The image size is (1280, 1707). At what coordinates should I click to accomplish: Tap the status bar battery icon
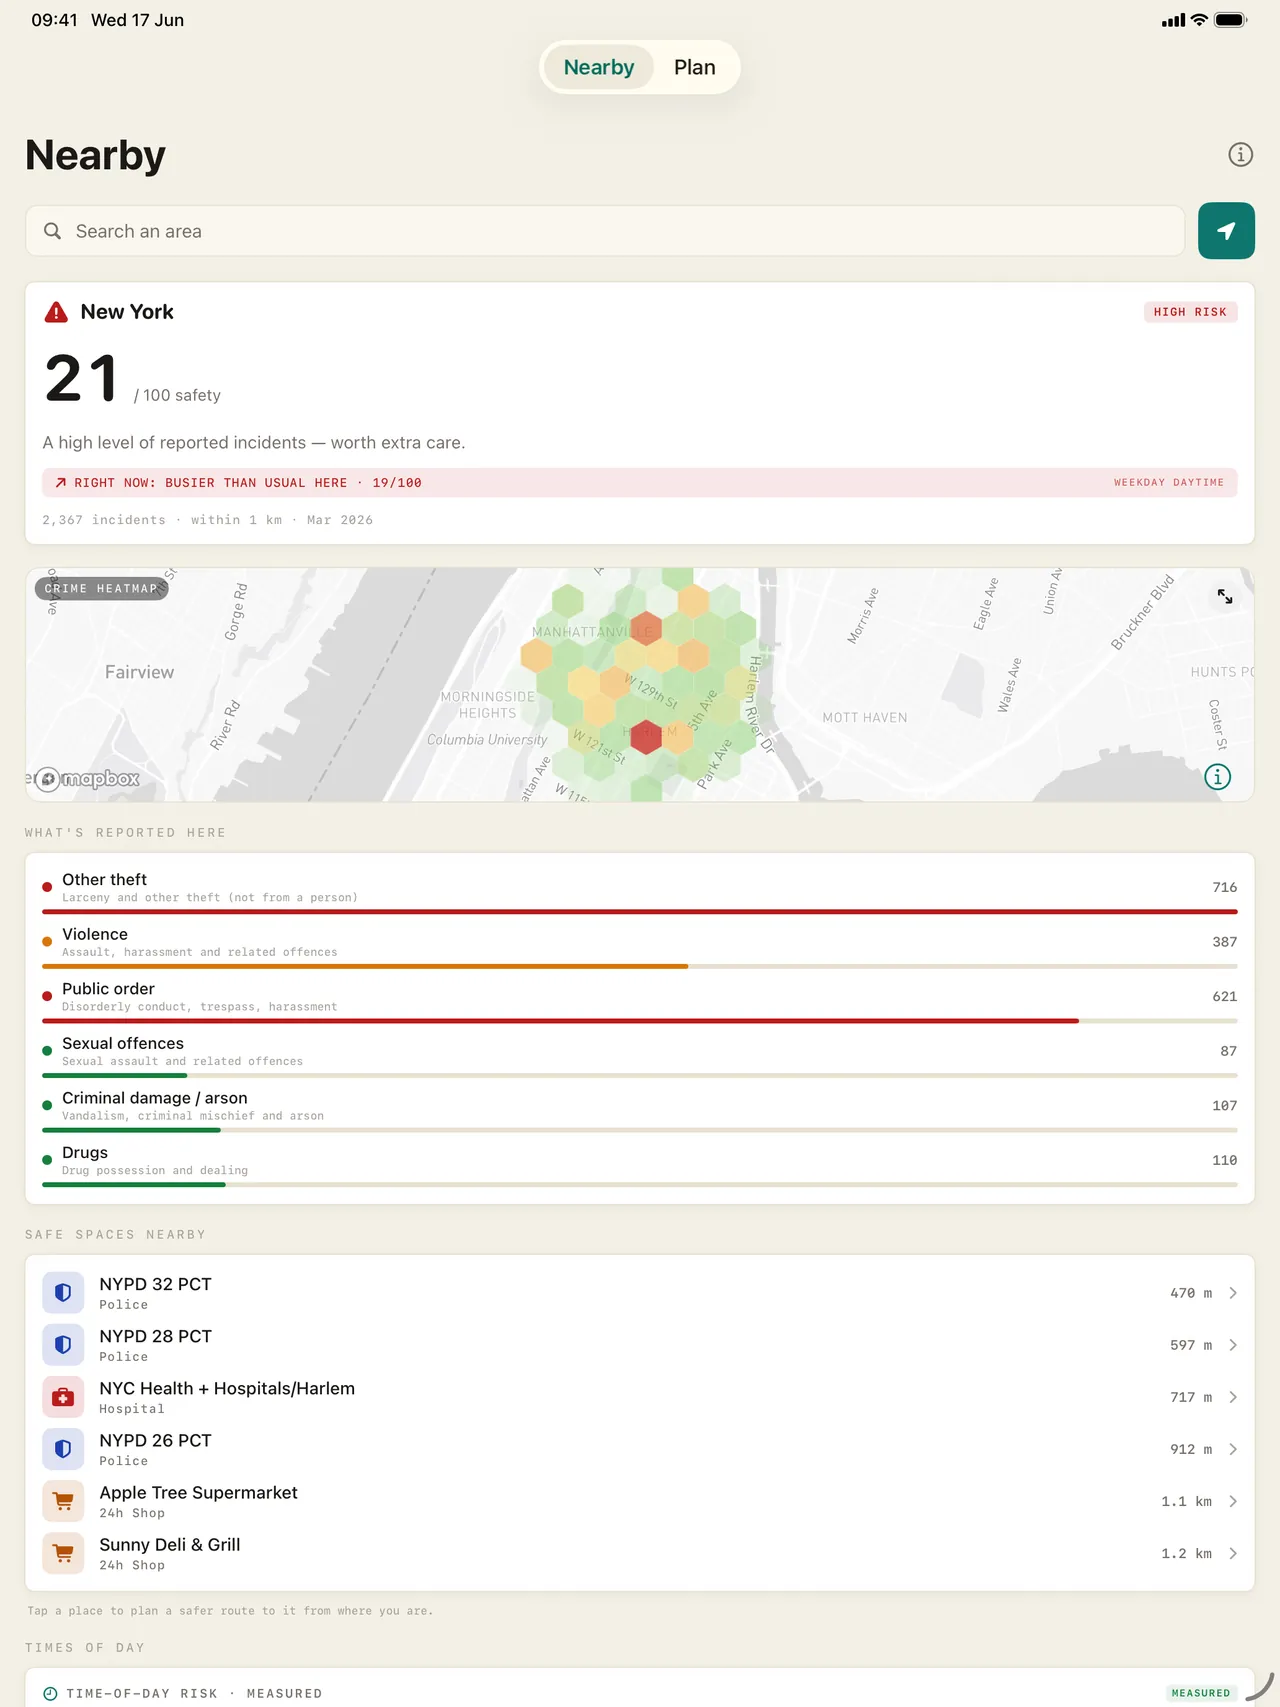point(1231,20)
